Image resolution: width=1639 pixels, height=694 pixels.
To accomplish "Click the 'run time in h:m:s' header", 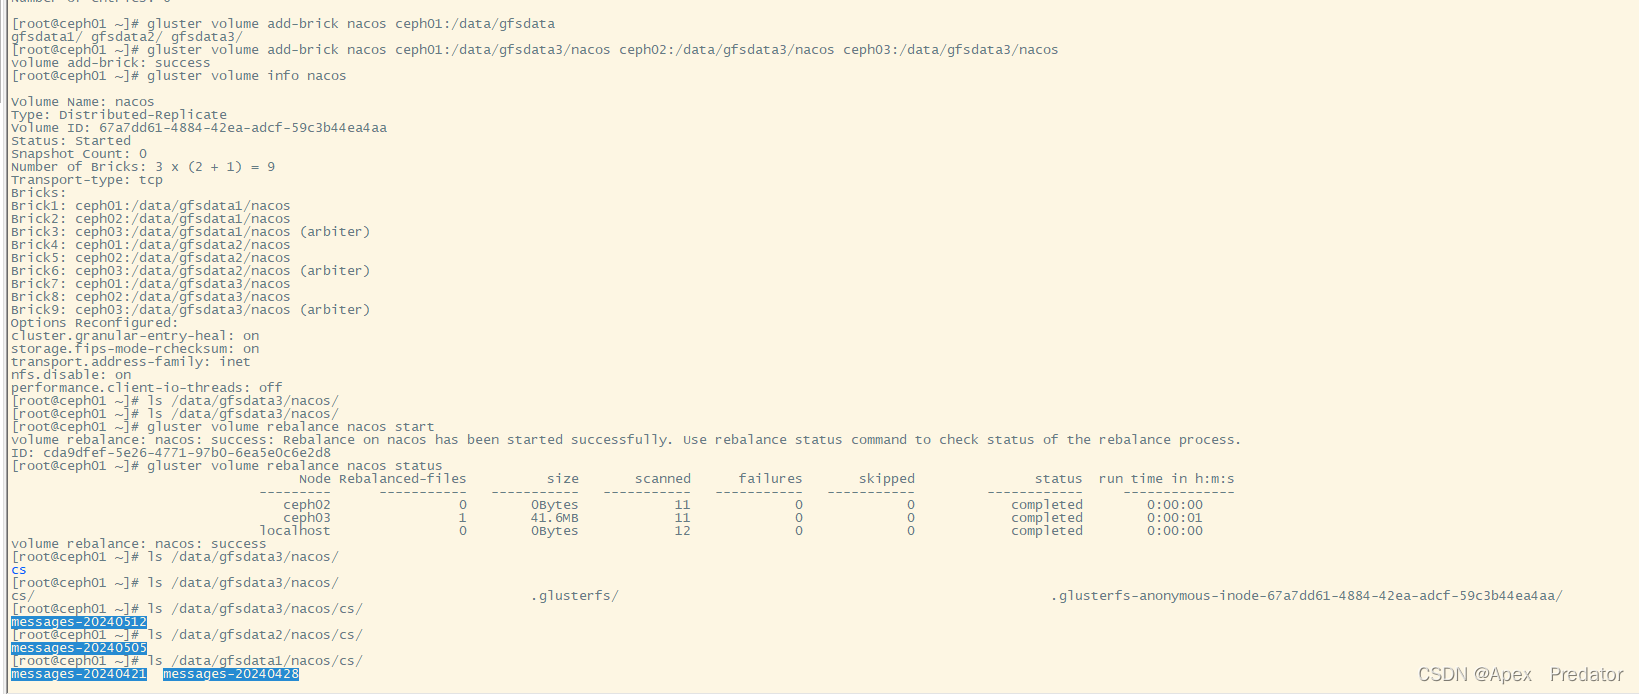I will [x=1167, y=479].
